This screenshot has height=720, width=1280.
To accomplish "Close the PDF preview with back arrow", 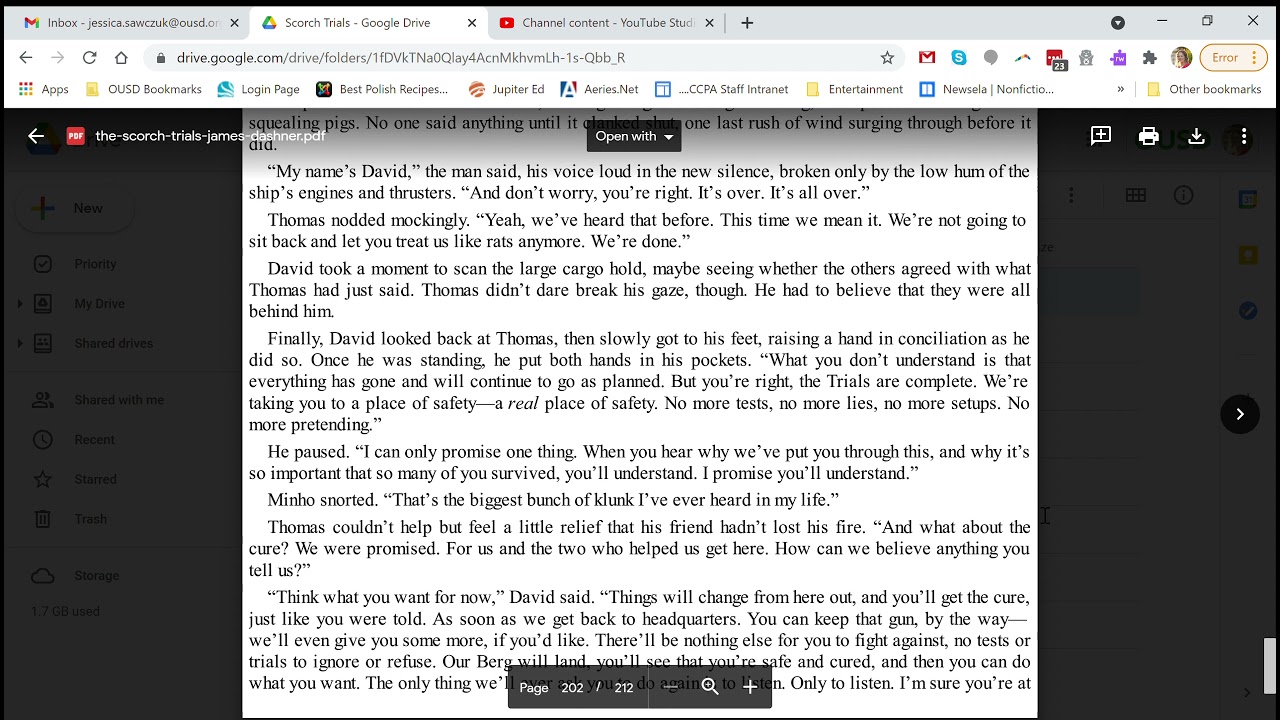I will pos(36,136).
